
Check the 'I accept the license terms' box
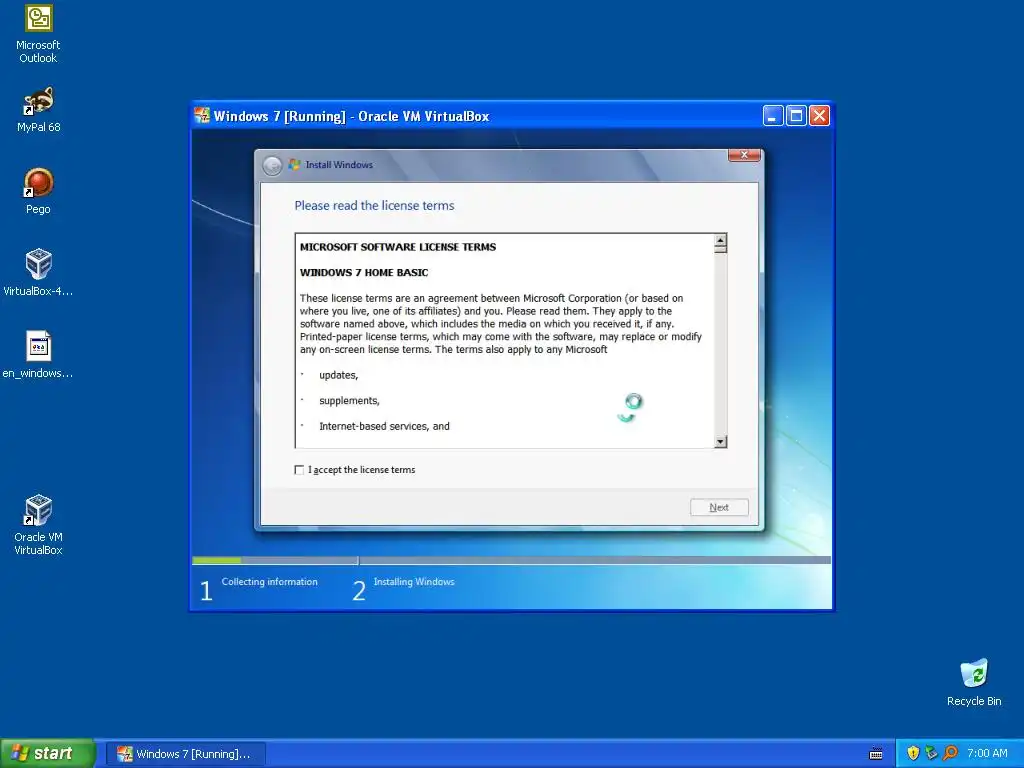pos(299,470)
